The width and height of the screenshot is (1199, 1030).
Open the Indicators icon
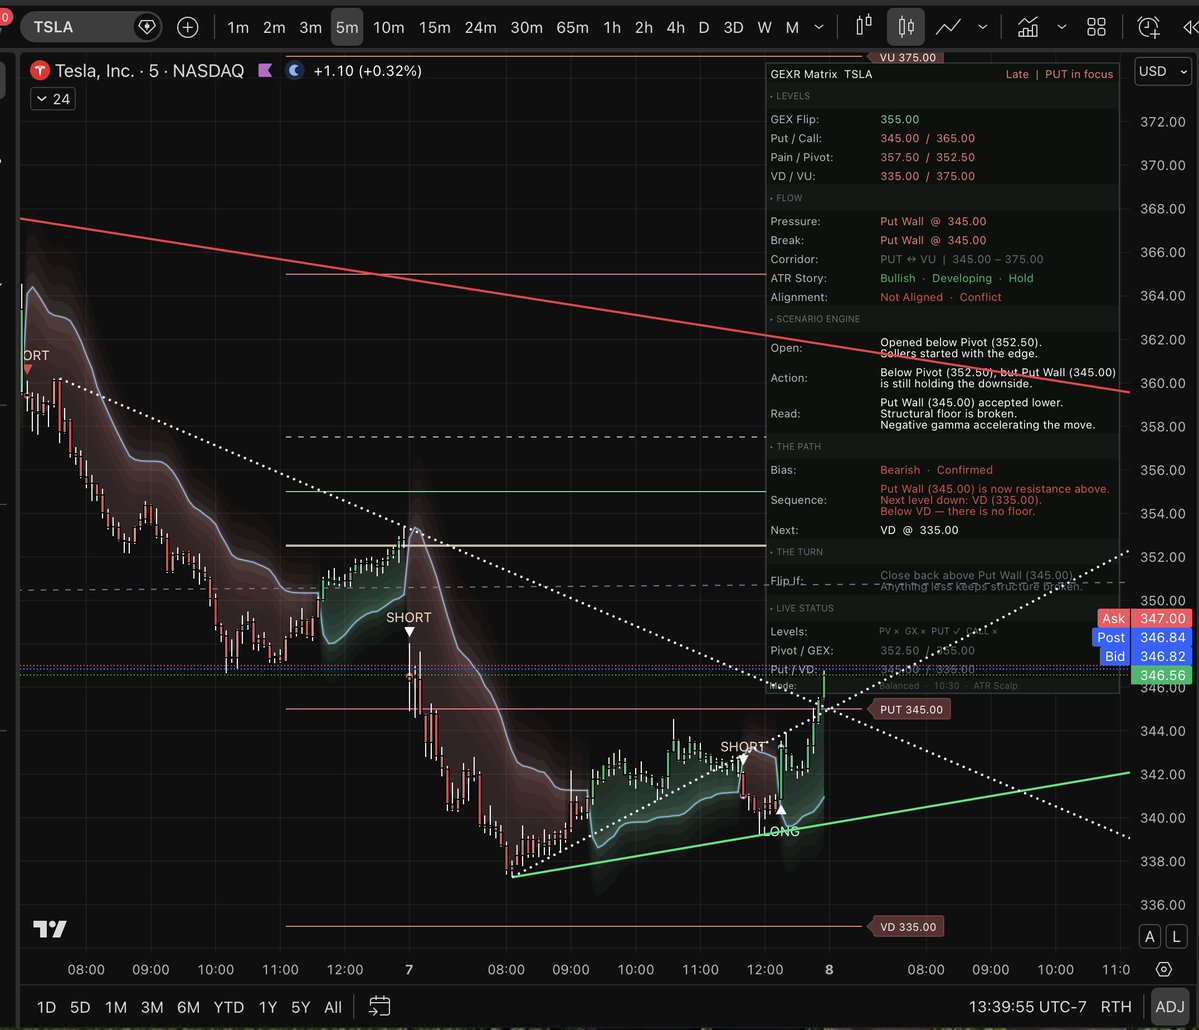pyautogui.click(x=1028, y=28)
